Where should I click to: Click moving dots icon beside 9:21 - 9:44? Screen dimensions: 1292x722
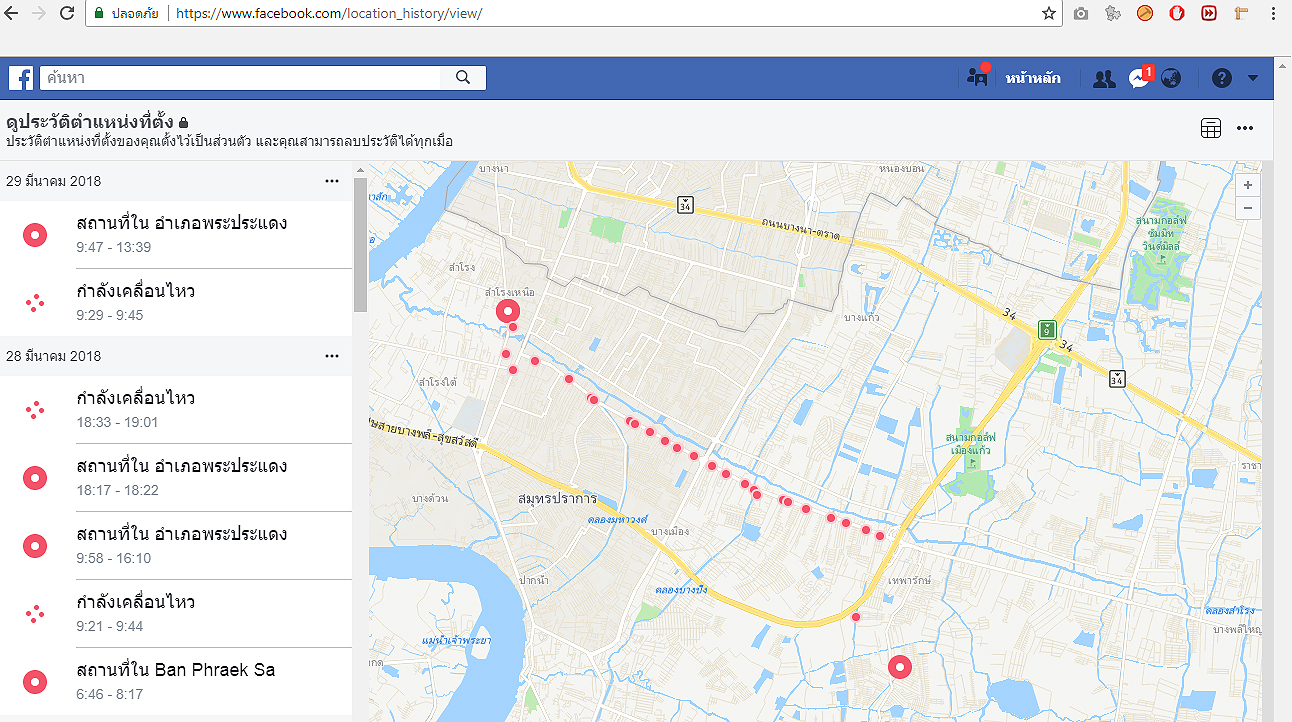click(x=35, y=614)
